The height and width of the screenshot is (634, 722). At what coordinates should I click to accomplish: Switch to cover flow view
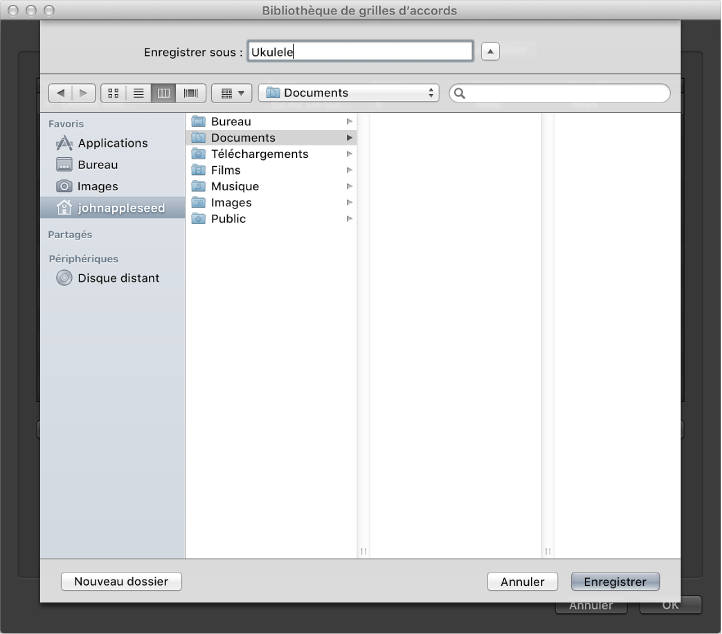[x=191, y=93]
